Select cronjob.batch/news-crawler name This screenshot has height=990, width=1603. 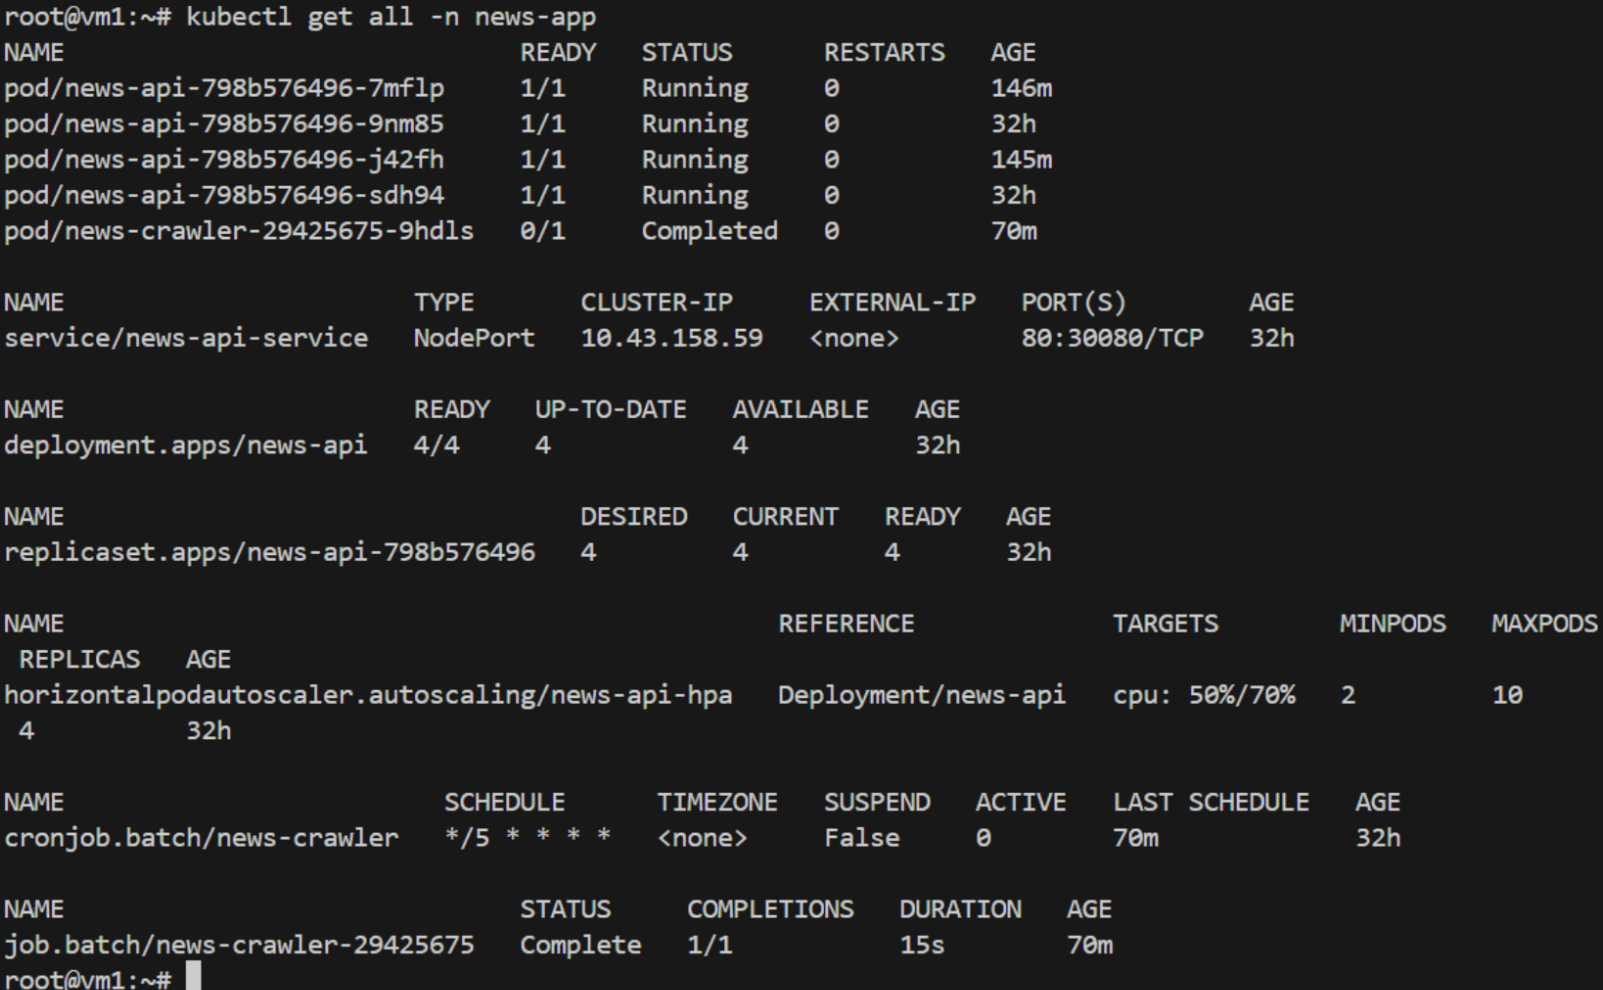coord(198,838)
